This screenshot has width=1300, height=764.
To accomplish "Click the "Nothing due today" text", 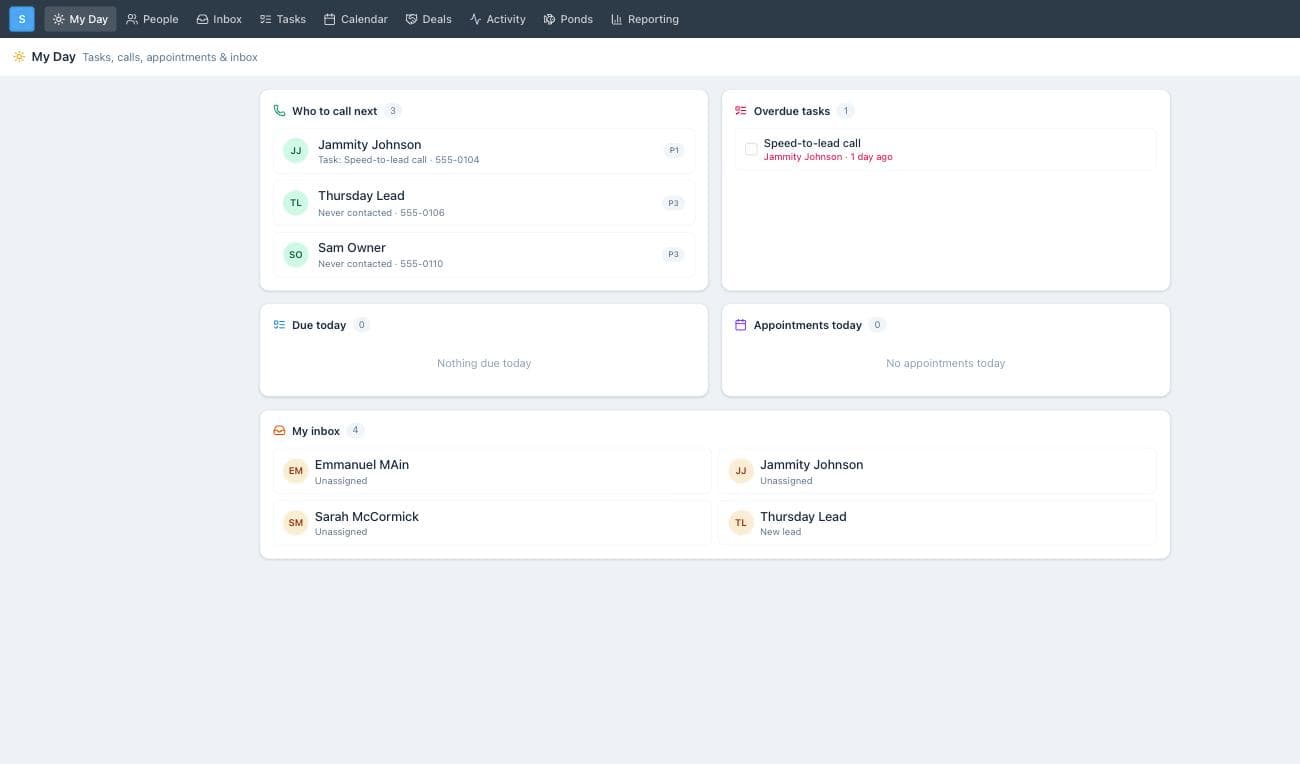I will tap(484, 363).
